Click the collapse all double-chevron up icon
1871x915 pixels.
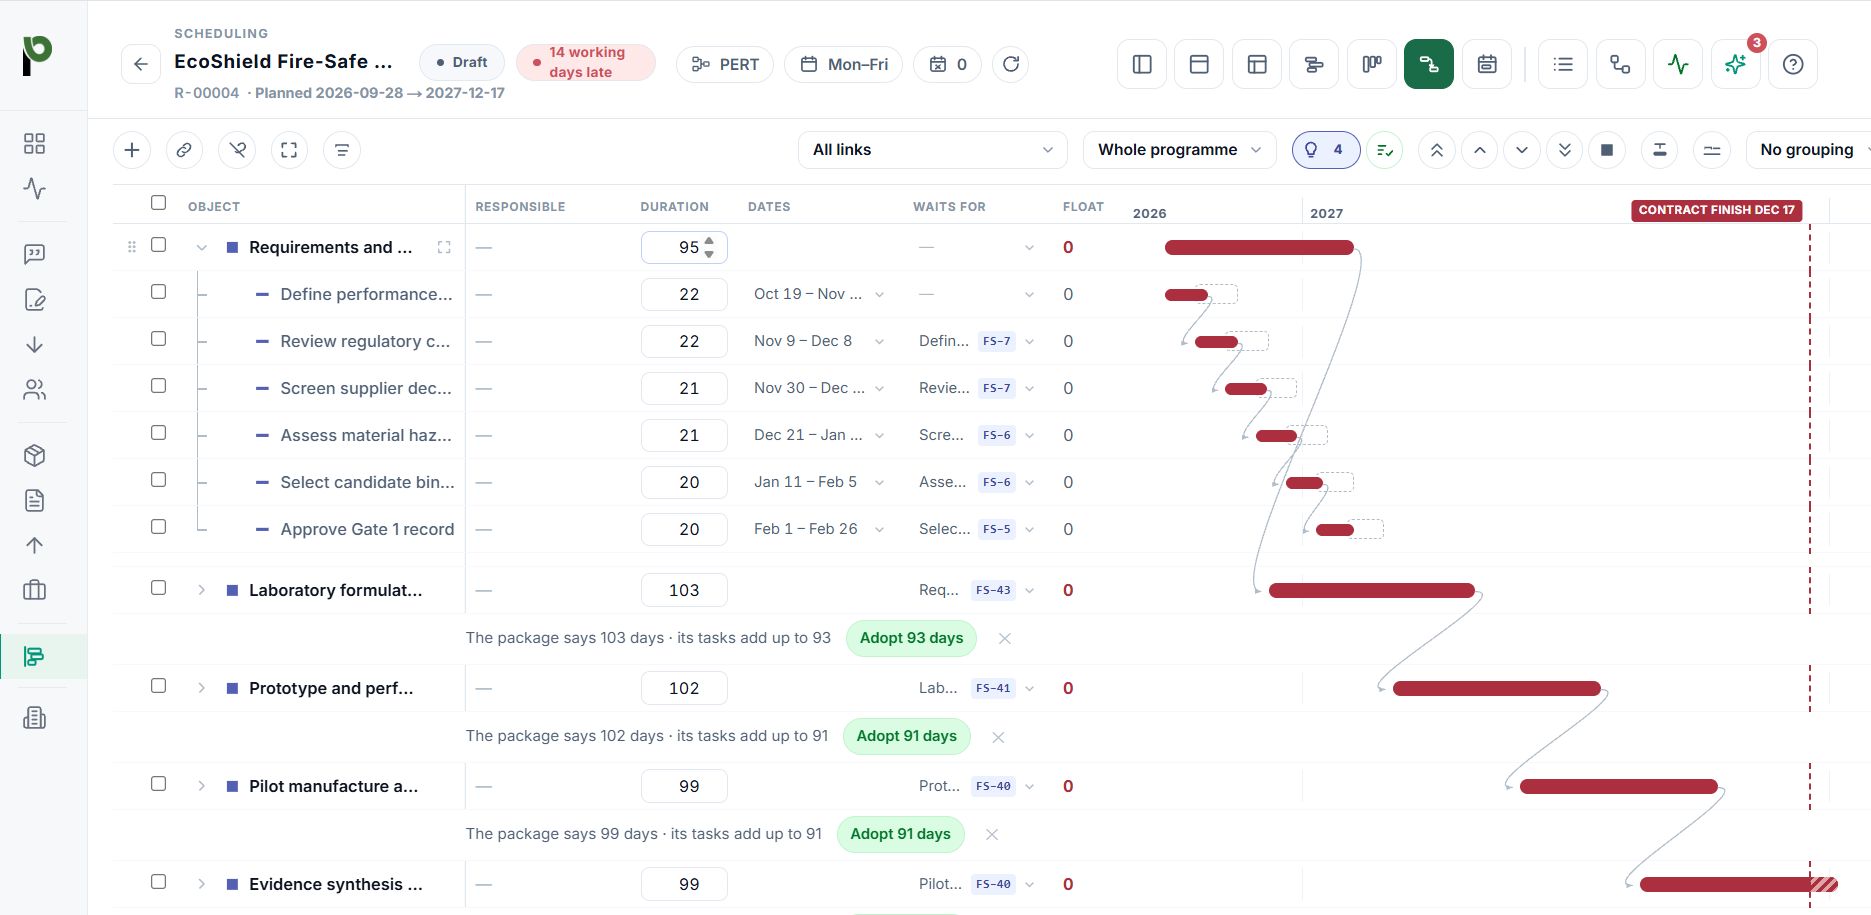[x=1437, y=150]
